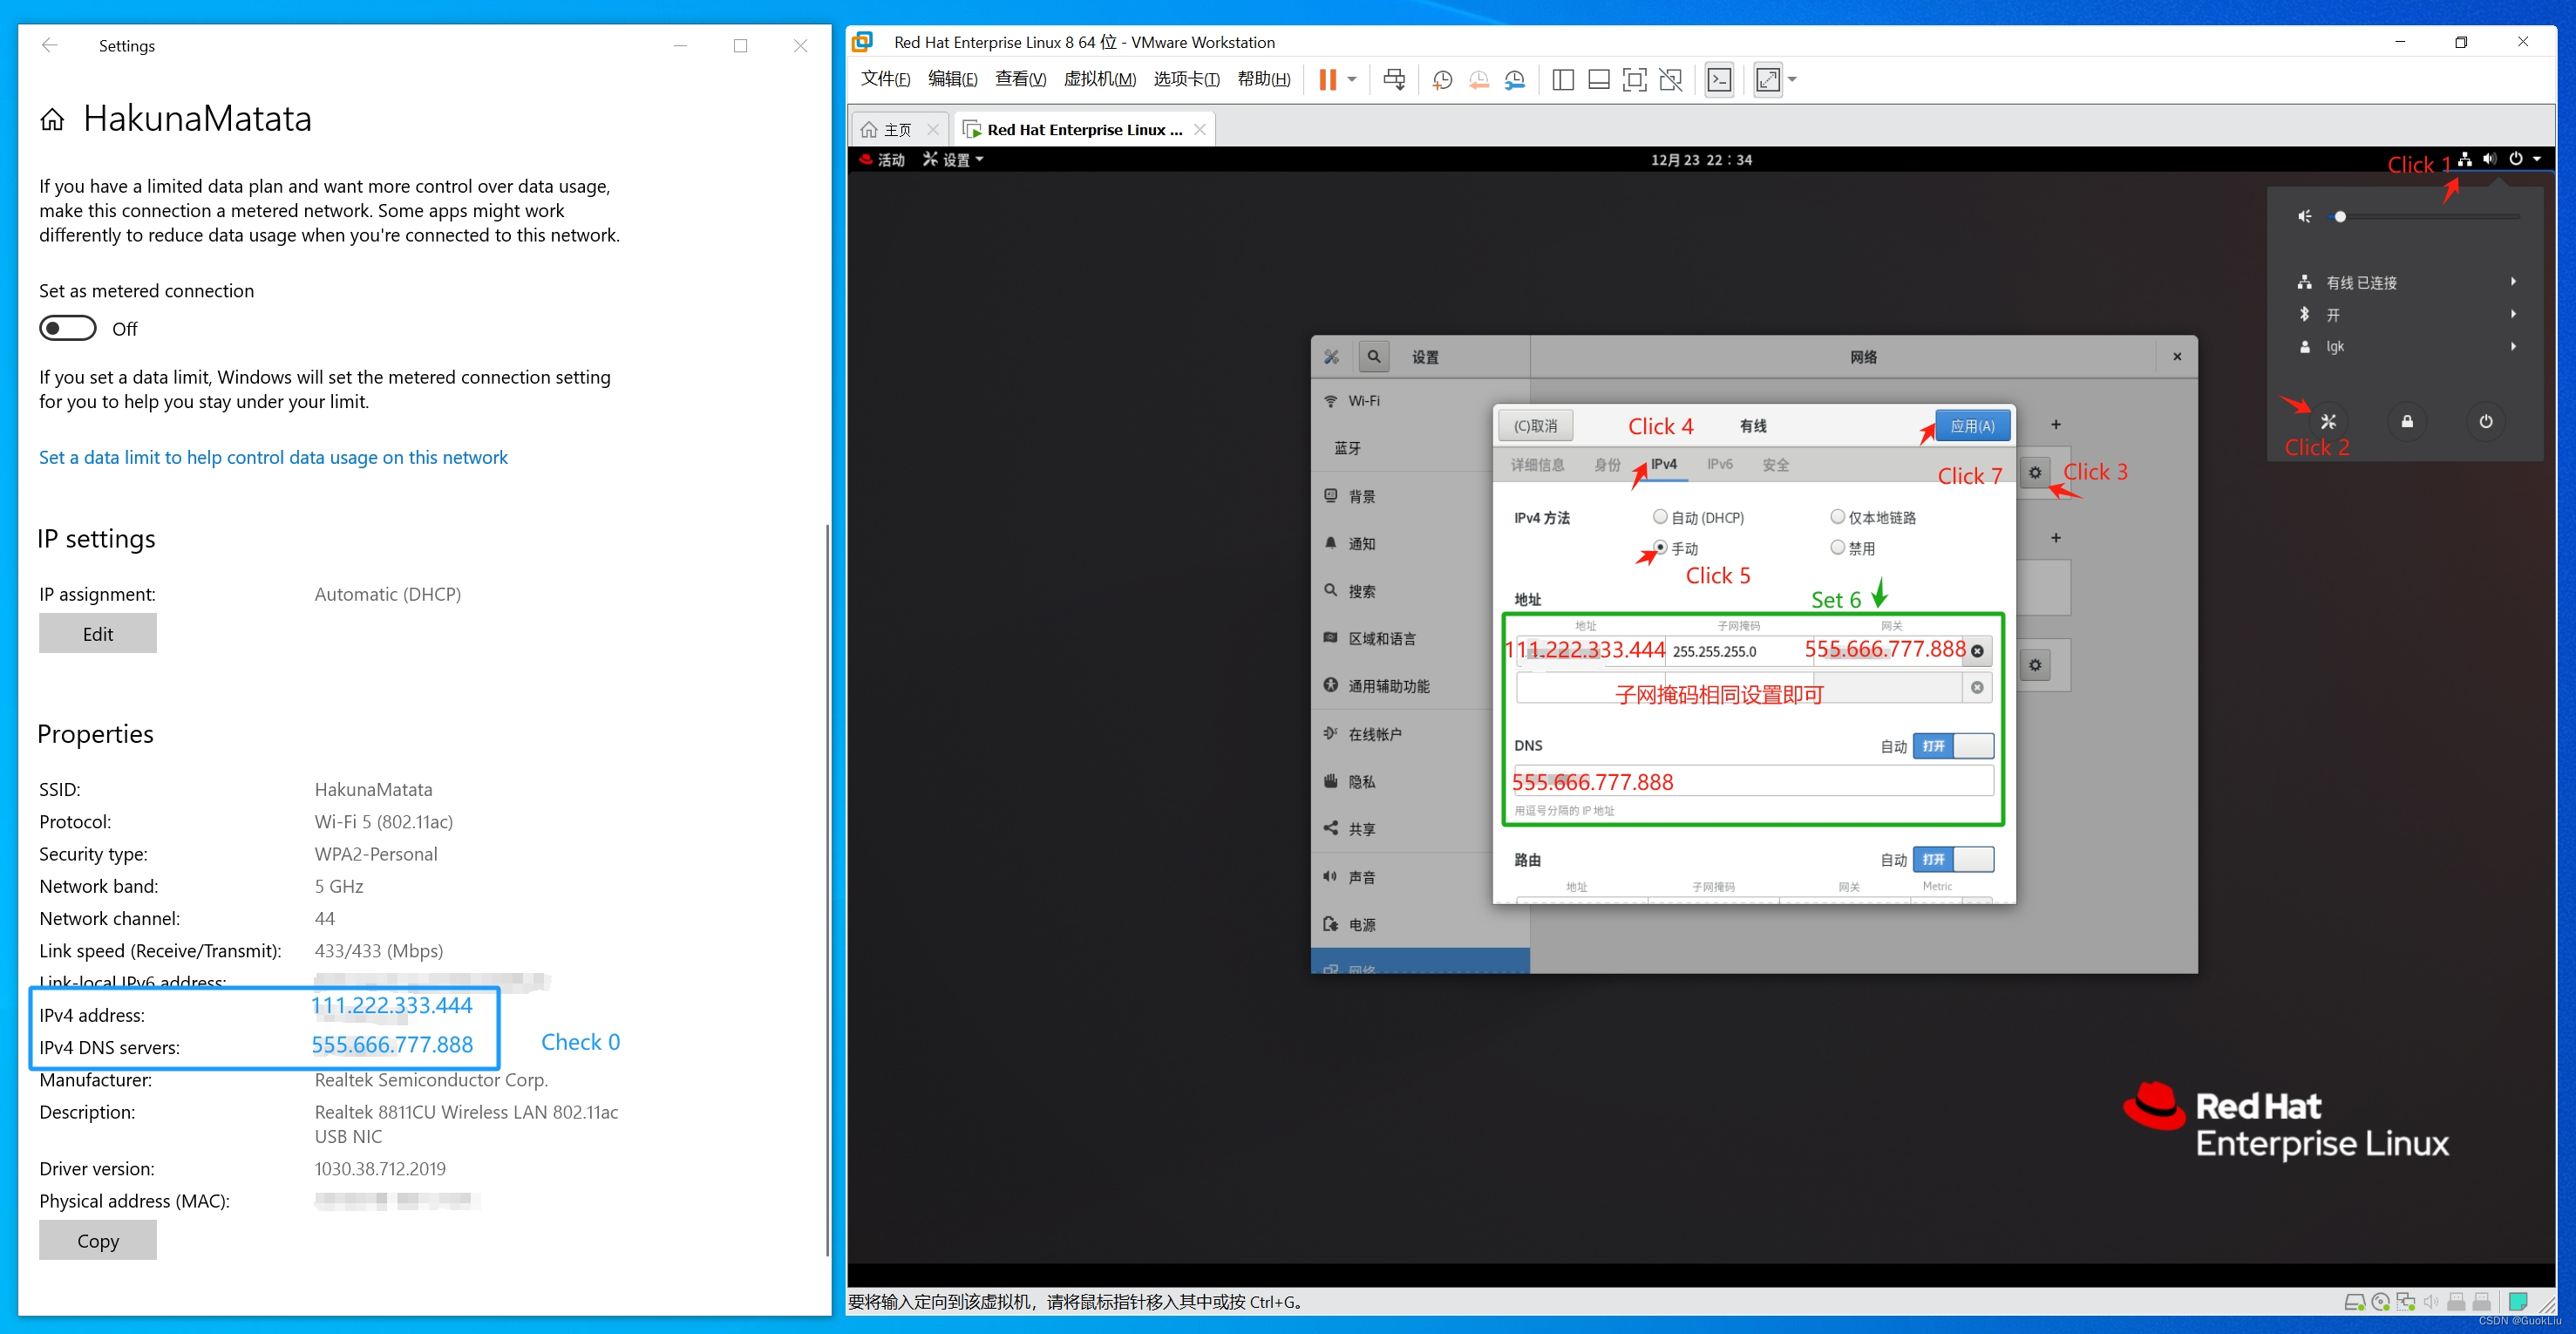
Task: Toggle the DNS 自动 switch
Action: (x=1953, y=746)
